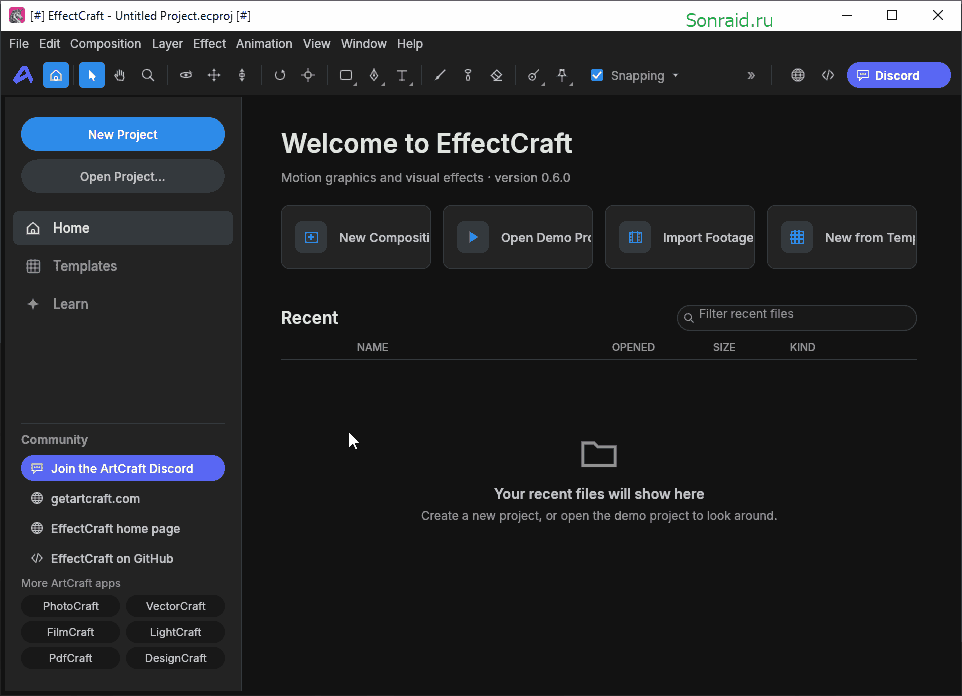Click the Open Demo Project card
The width and height of the screenshot is (962, 696).
point(518,237)
